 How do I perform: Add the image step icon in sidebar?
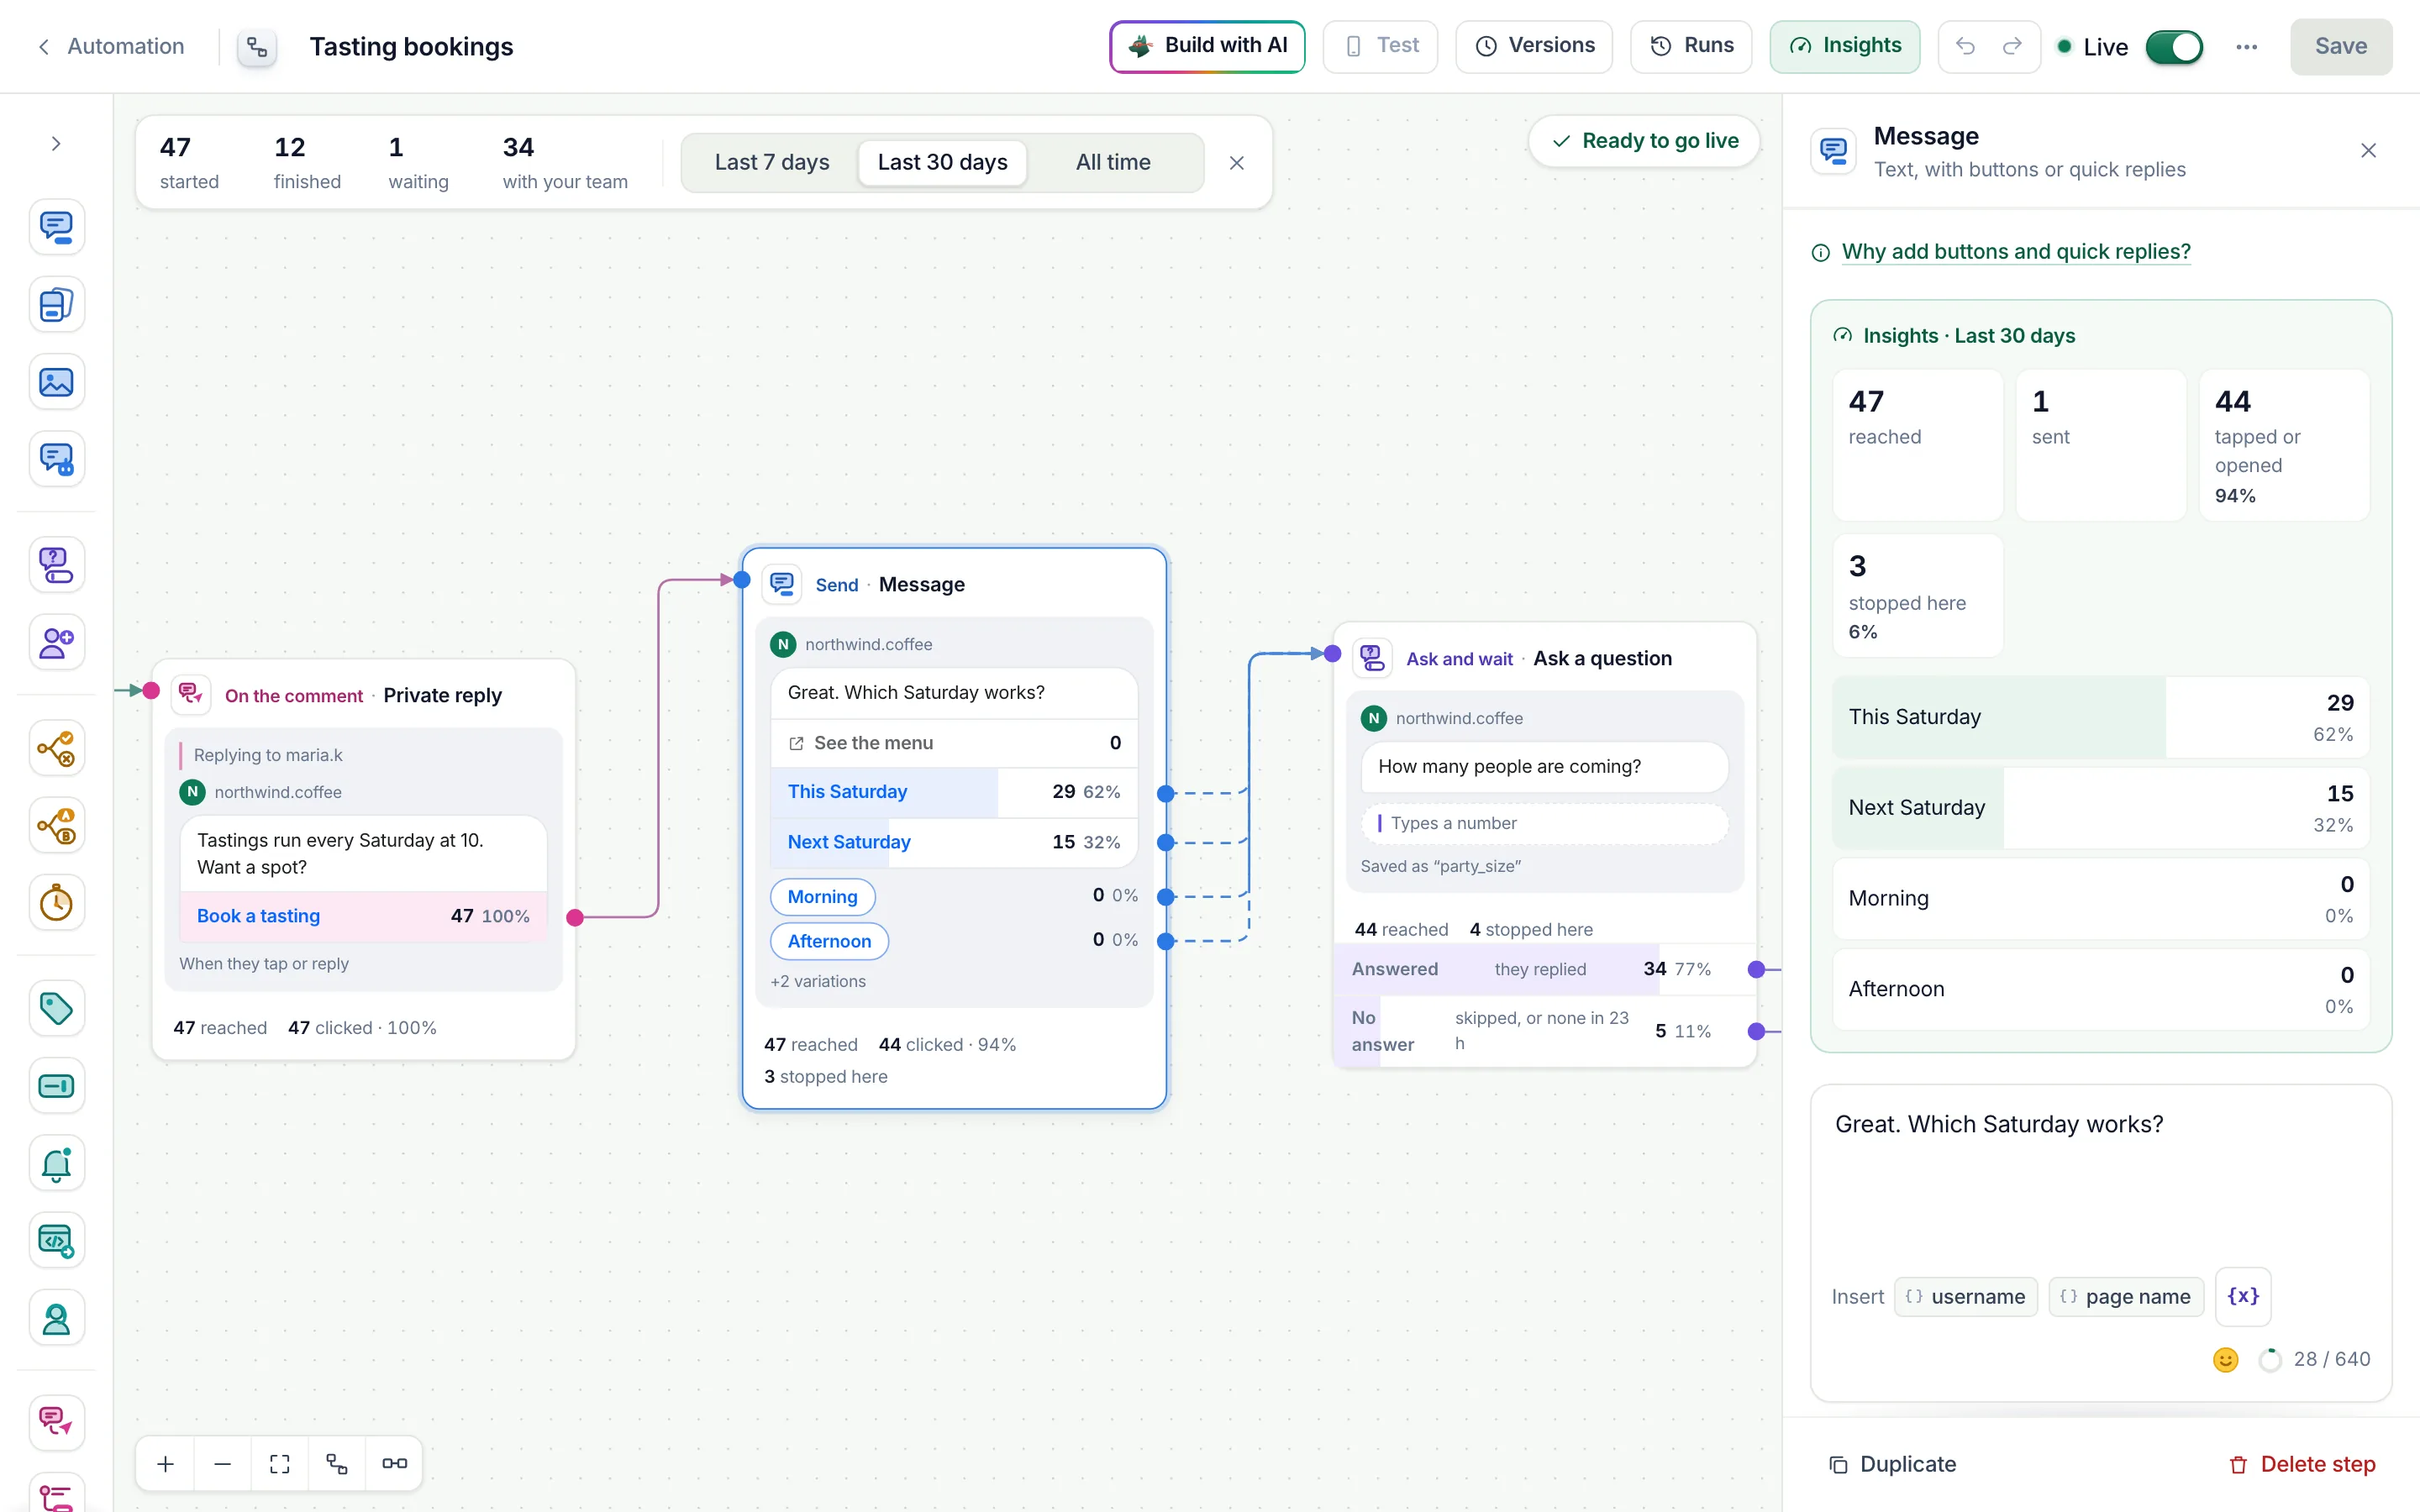coord(56,382)
